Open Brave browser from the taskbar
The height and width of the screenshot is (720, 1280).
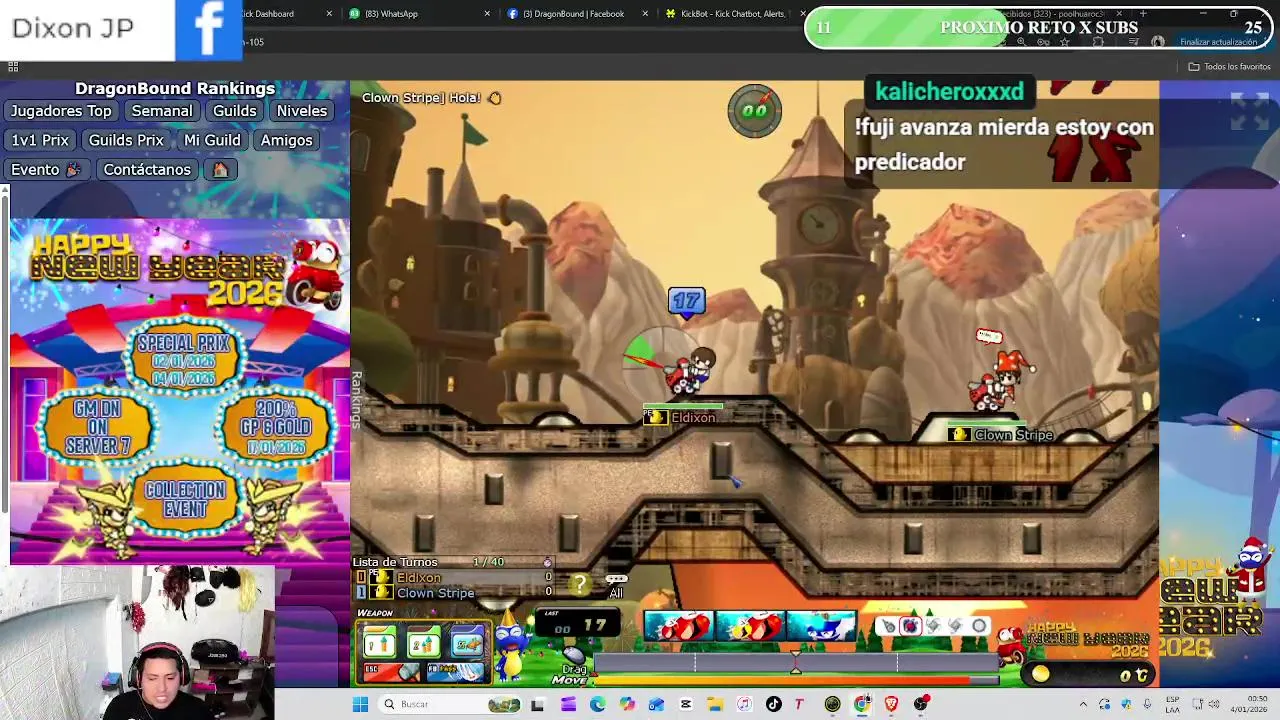pyautogui.click(x=891, y=704)
